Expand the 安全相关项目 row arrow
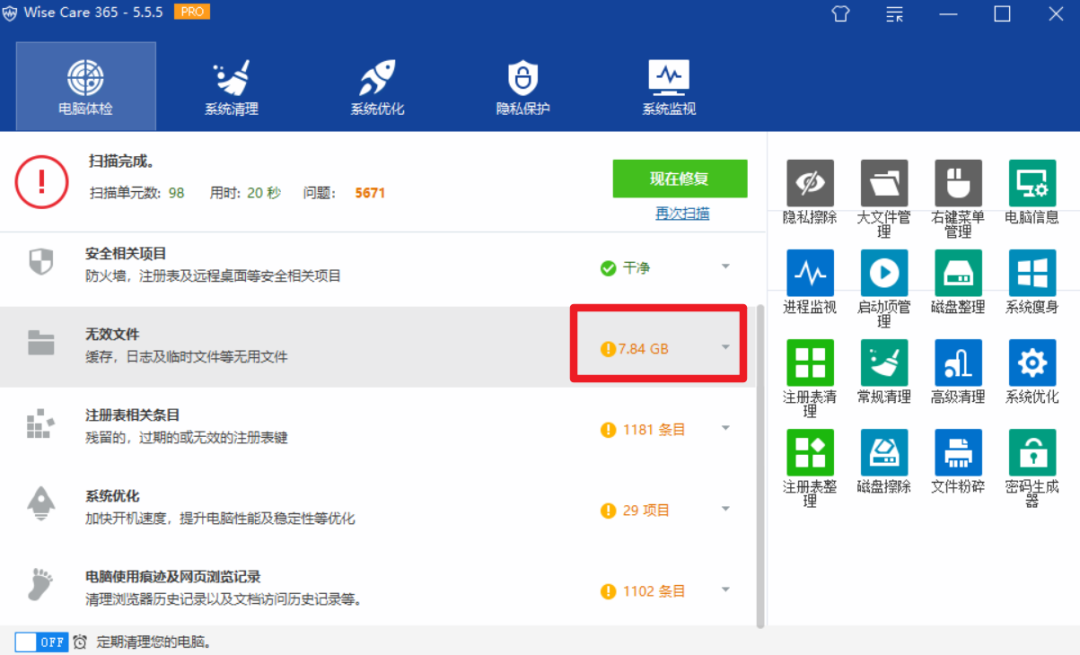The image size is (1080, 655). click(725, 267)
